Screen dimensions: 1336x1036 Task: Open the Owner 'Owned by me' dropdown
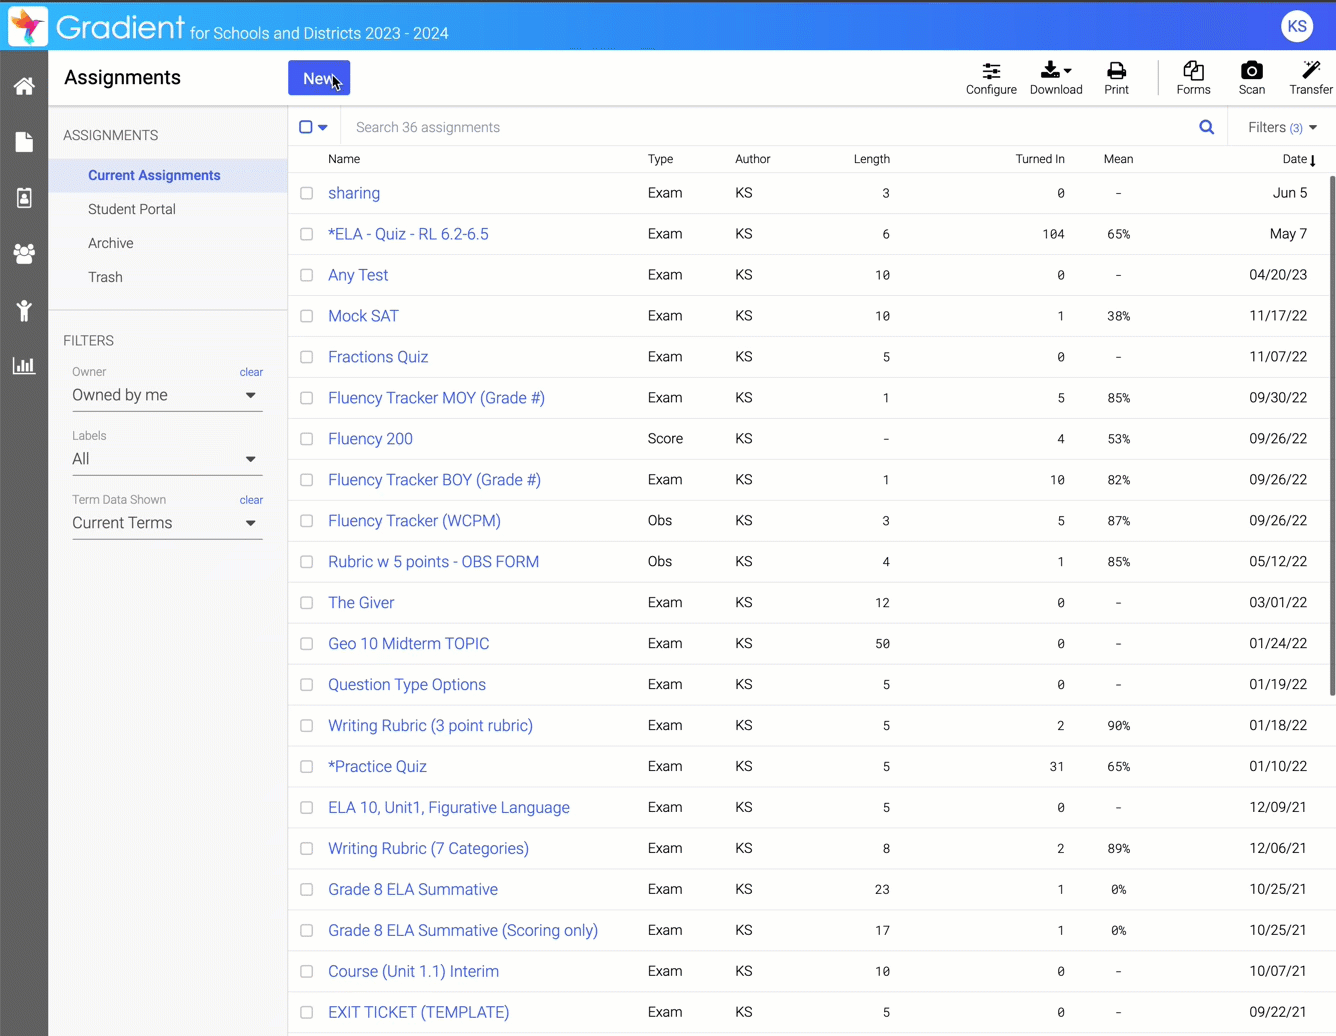(x=167, y=395)
